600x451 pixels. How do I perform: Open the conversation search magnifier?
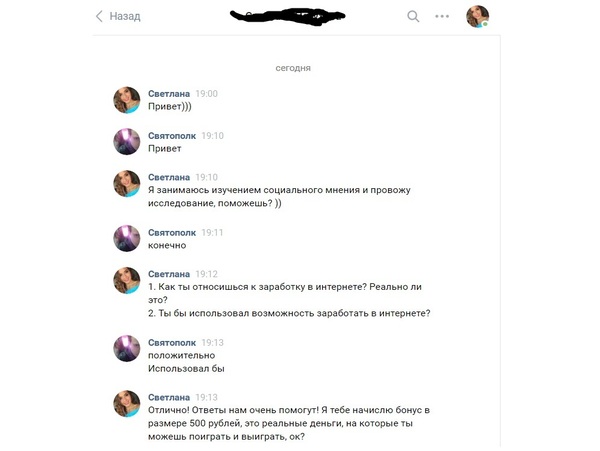pos(413,16)
